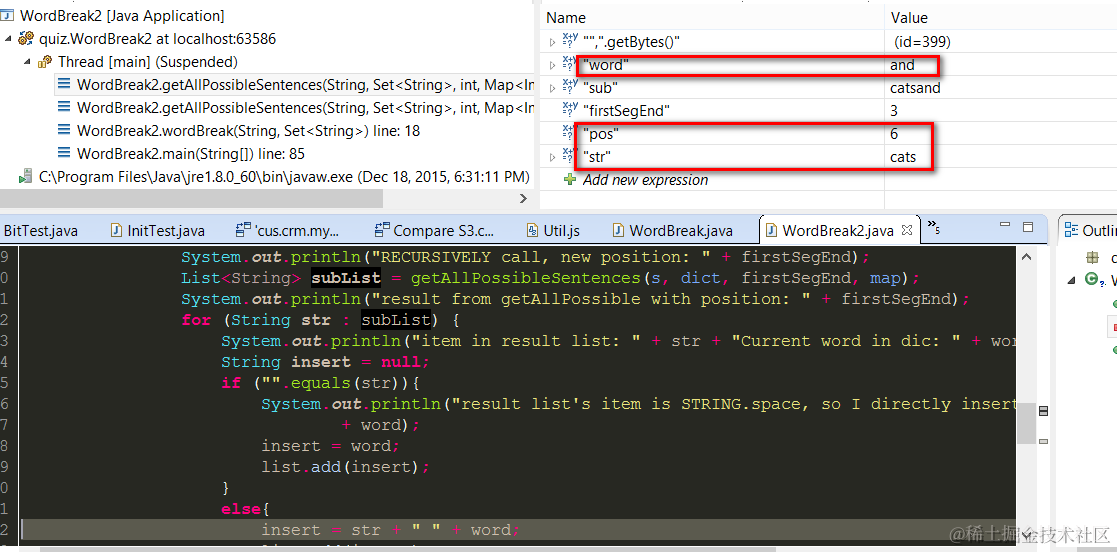Maximize the editor area
1117x552 pixels.
point(1028,226)
